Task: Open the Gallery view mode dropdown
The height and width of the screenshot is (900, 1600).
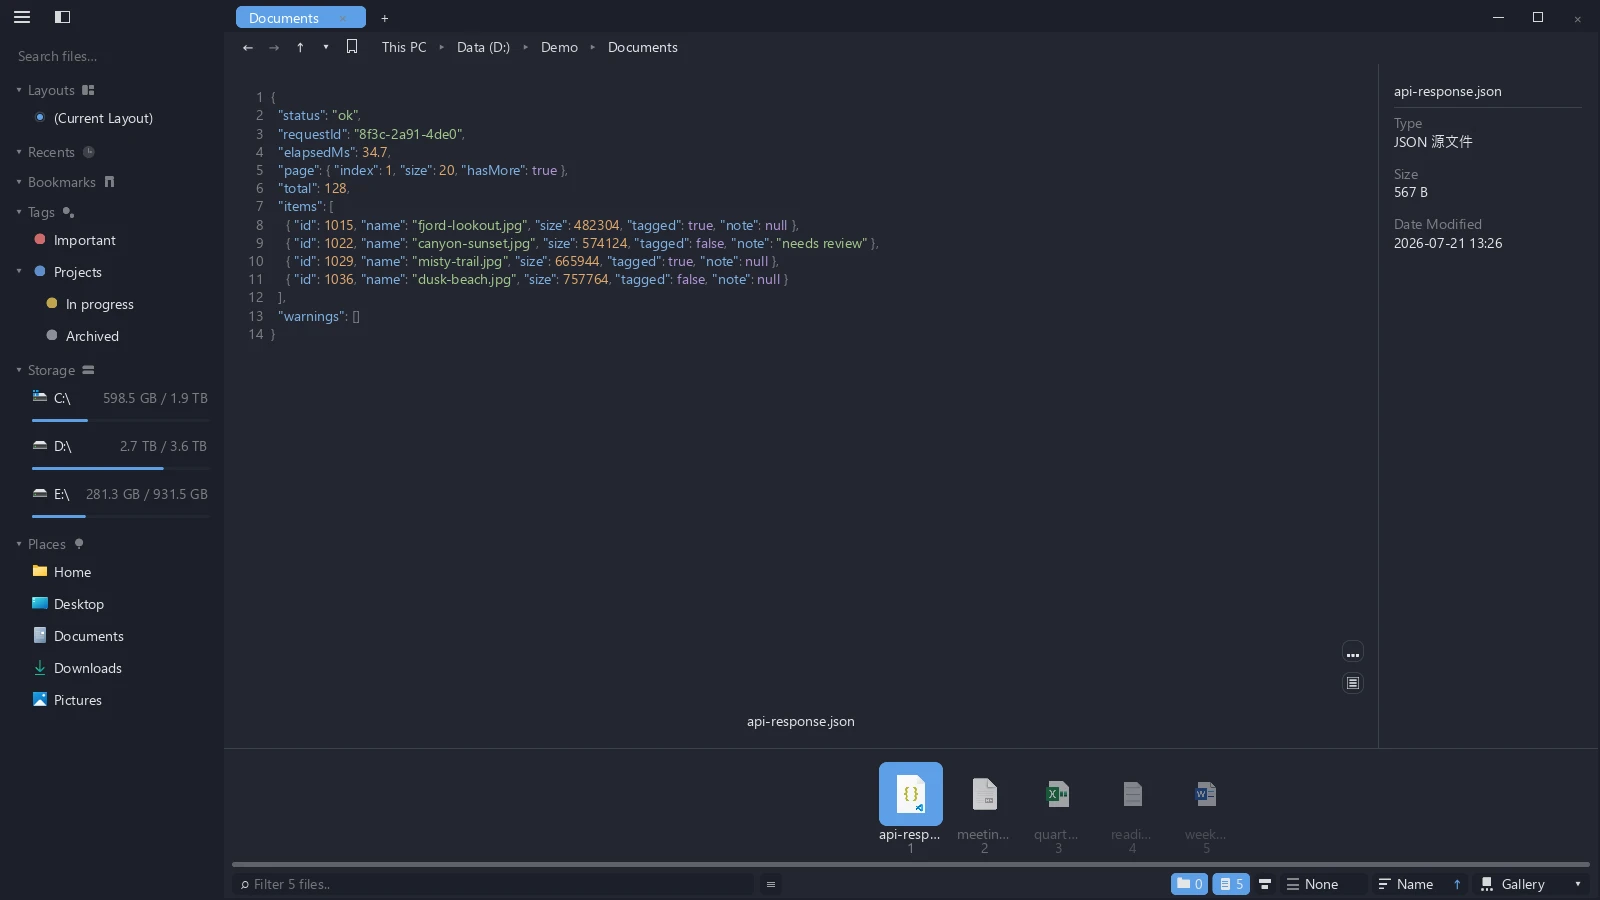Action: [x=1532, y=884]
